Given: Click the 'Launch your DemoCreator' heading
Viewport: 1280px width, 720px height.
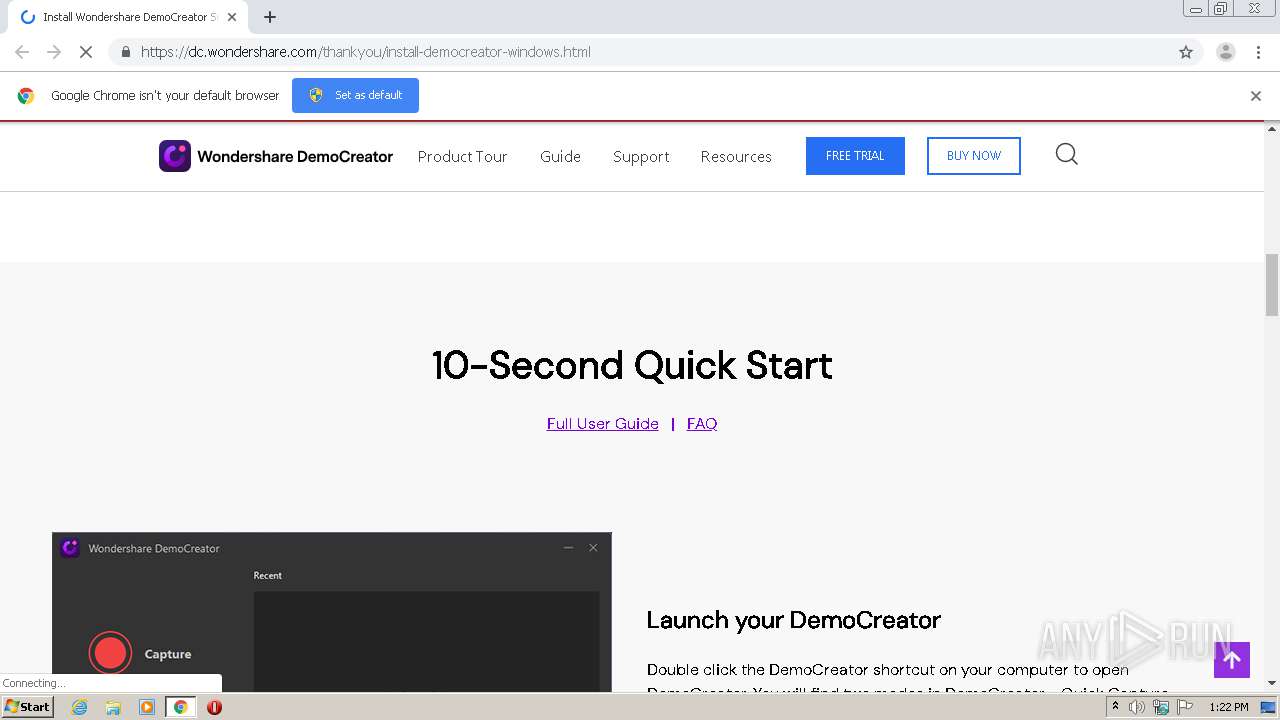Looking at the screenshot, I should click(x=794, y=620).
